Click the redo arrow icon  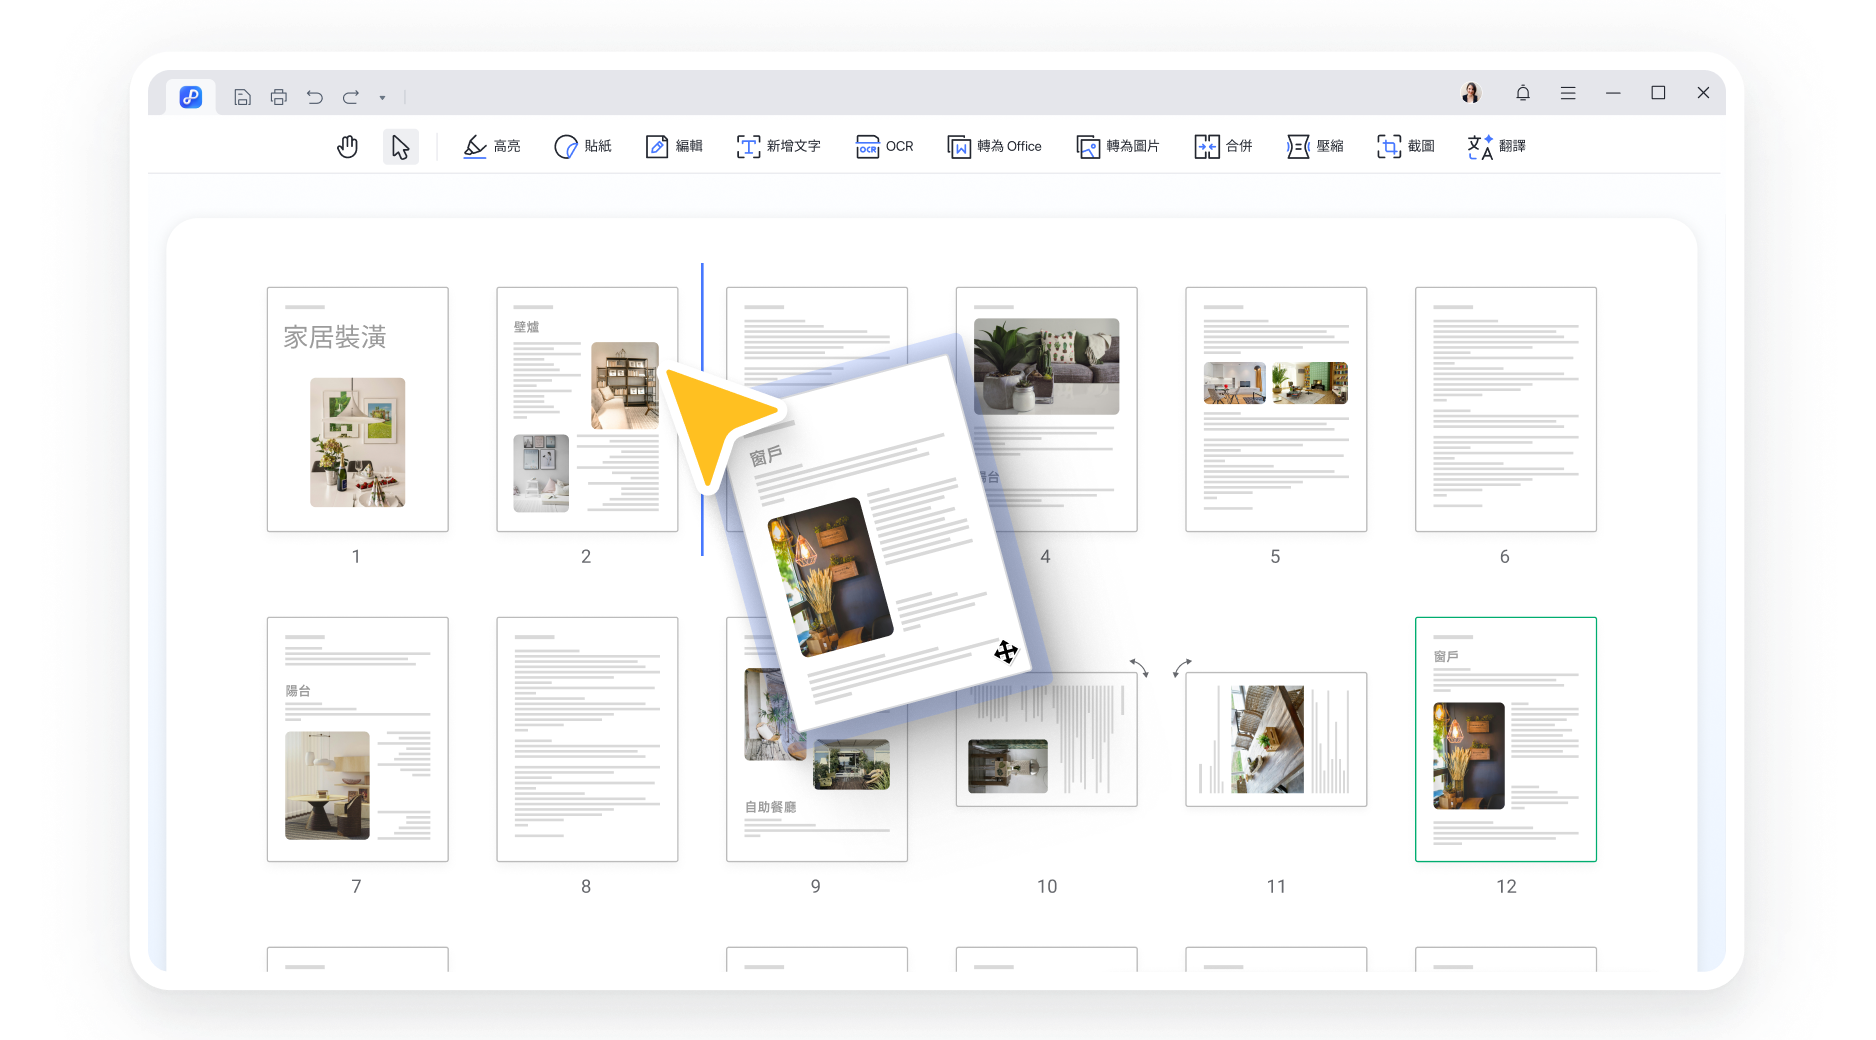pos(351,97)
